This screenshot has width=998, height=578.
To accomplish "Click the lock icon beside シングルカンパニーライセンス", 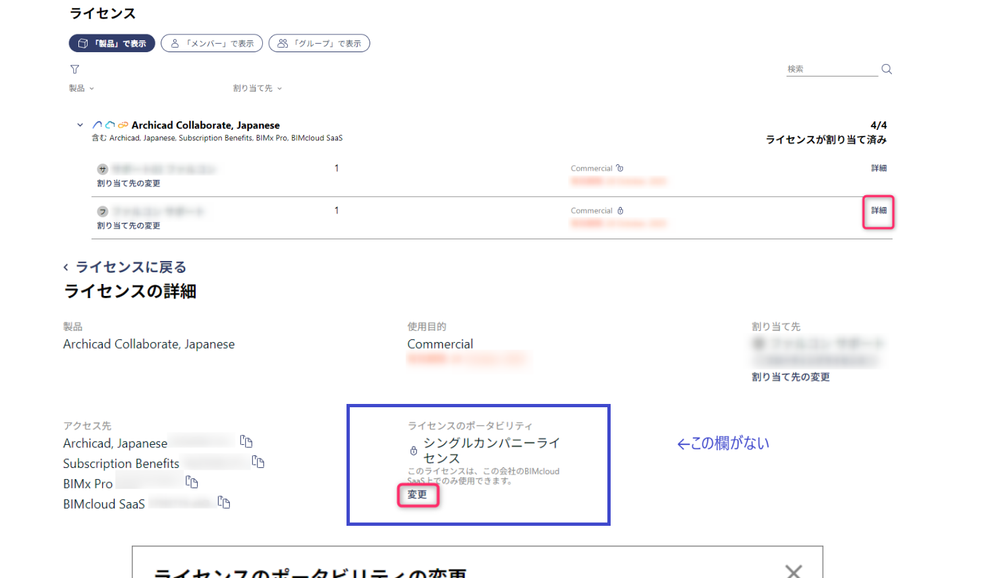I will pos(413,451).
